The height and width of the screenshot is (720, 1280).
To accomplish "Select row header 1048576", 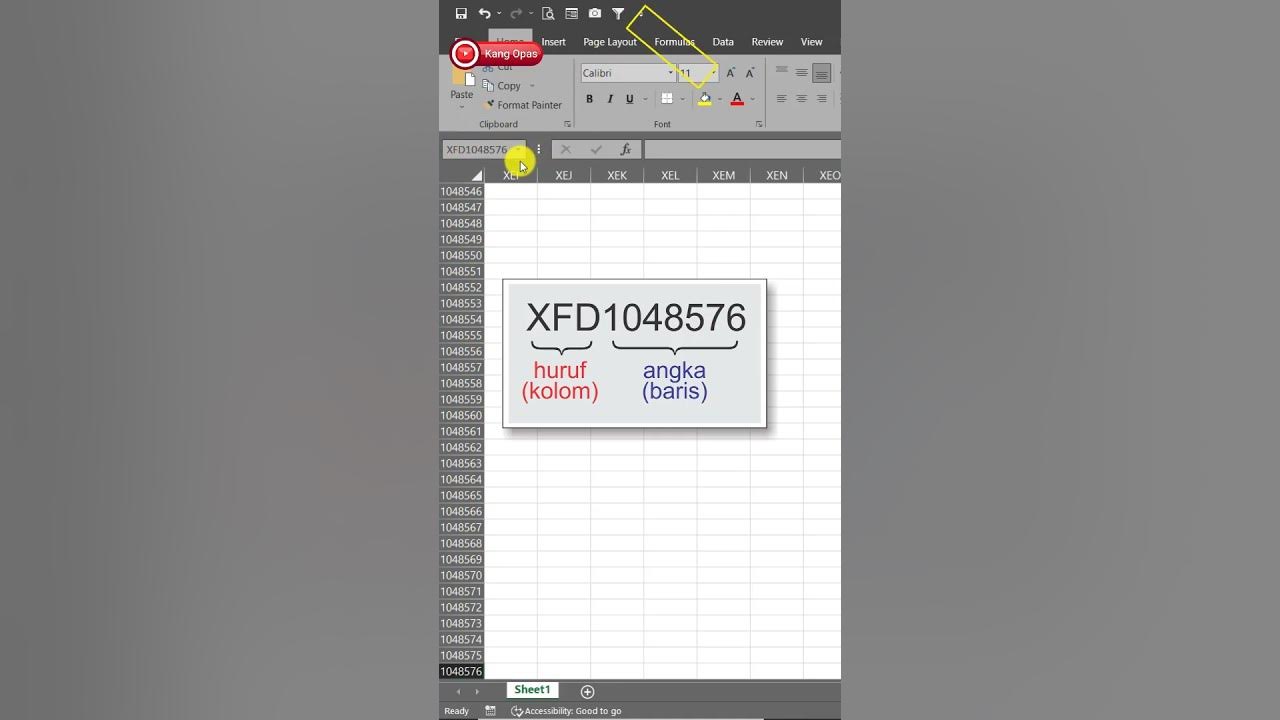I will (x=461, y=672).
